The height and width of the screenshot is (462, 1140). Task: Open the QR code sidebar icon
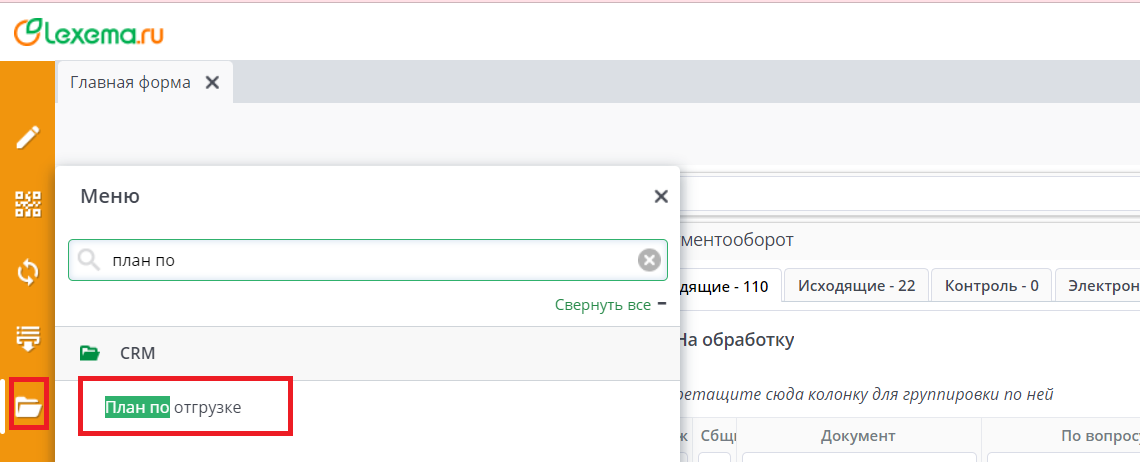[27, 204]
